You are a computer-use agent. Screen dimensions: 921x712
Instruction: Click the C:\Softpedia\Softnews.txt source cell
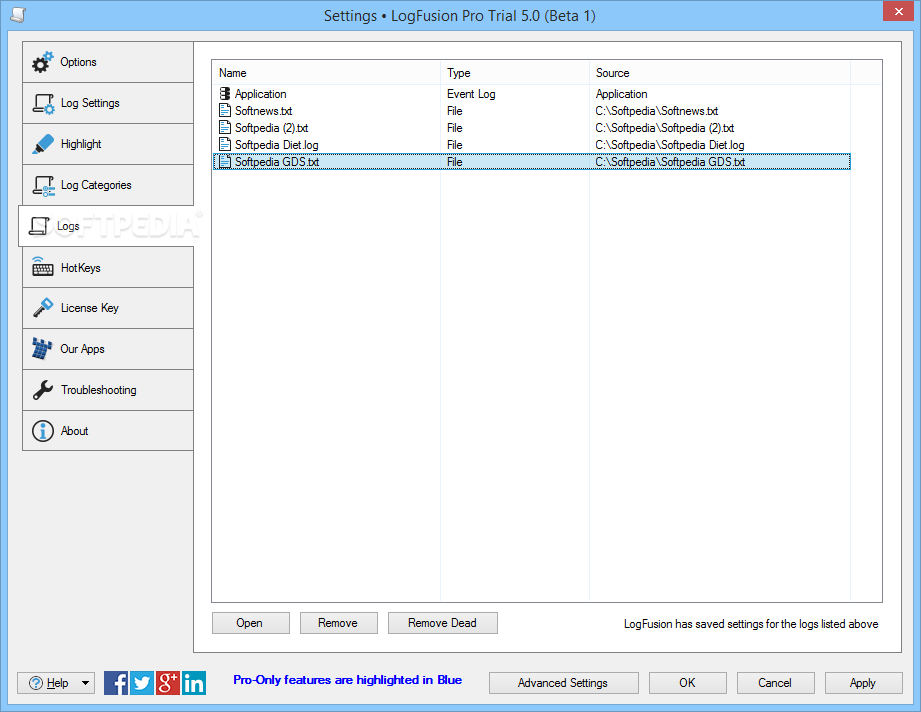657,111
